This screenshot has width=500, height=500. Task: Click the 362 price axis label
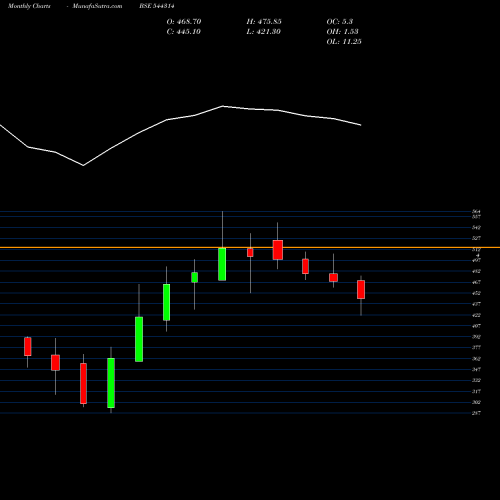[x=476, y=359]
